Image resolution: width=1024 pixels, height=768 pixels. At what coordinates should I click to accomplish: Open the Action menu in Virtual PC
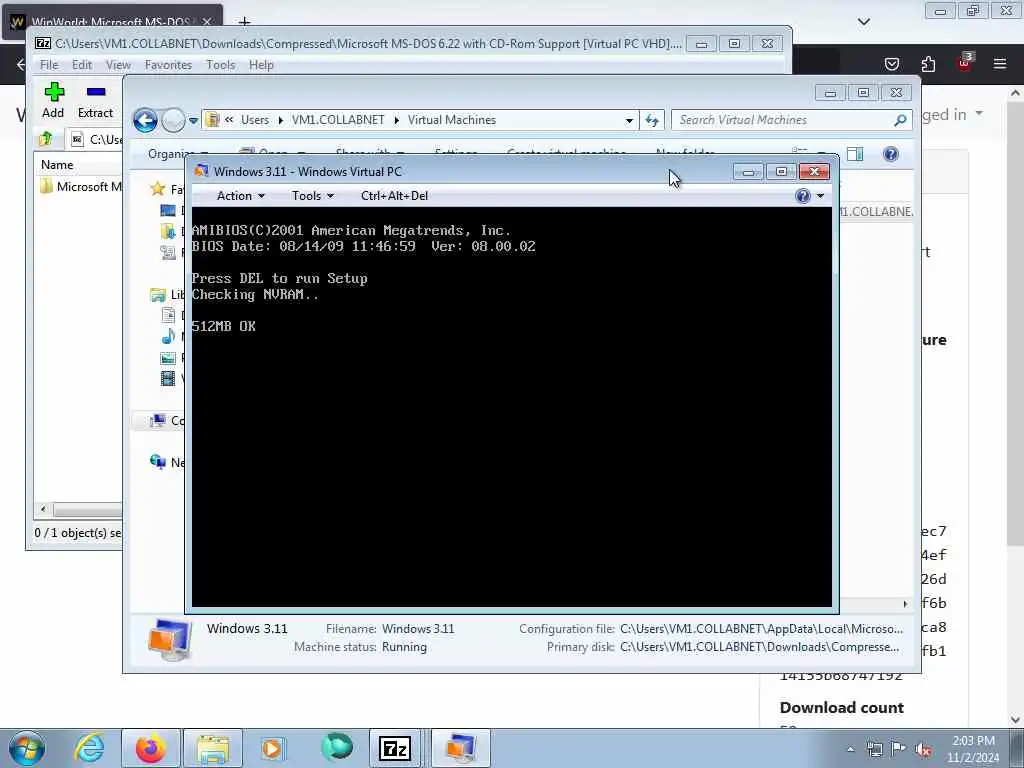240,196
